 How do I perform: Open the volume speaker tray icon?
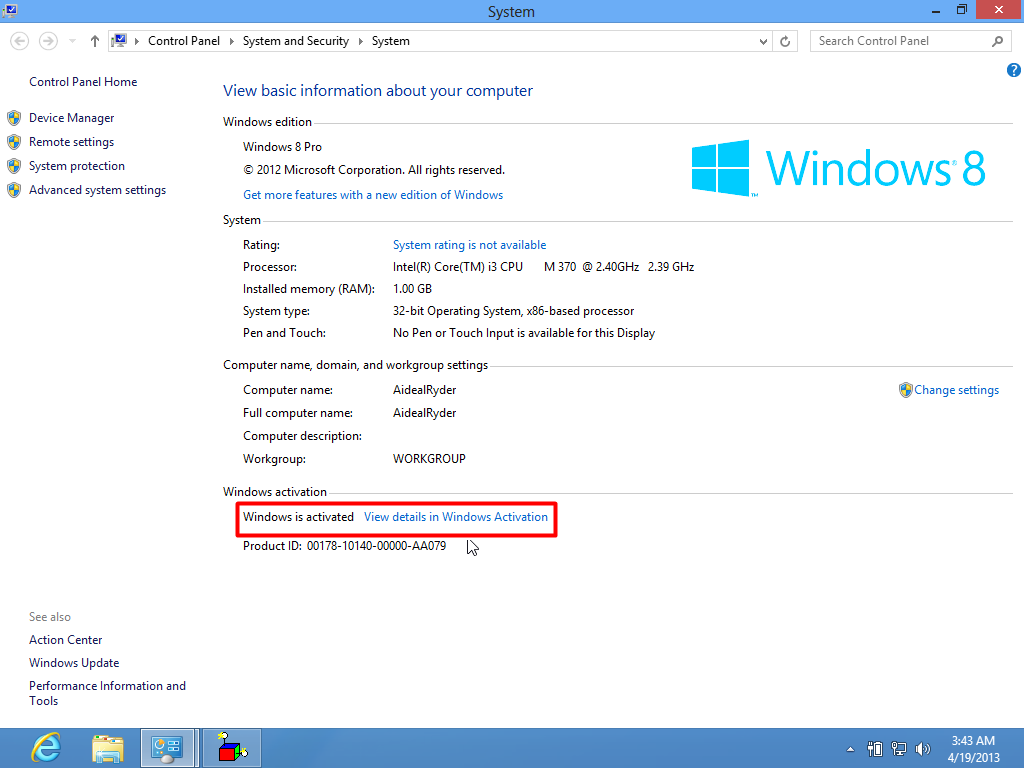923,749
